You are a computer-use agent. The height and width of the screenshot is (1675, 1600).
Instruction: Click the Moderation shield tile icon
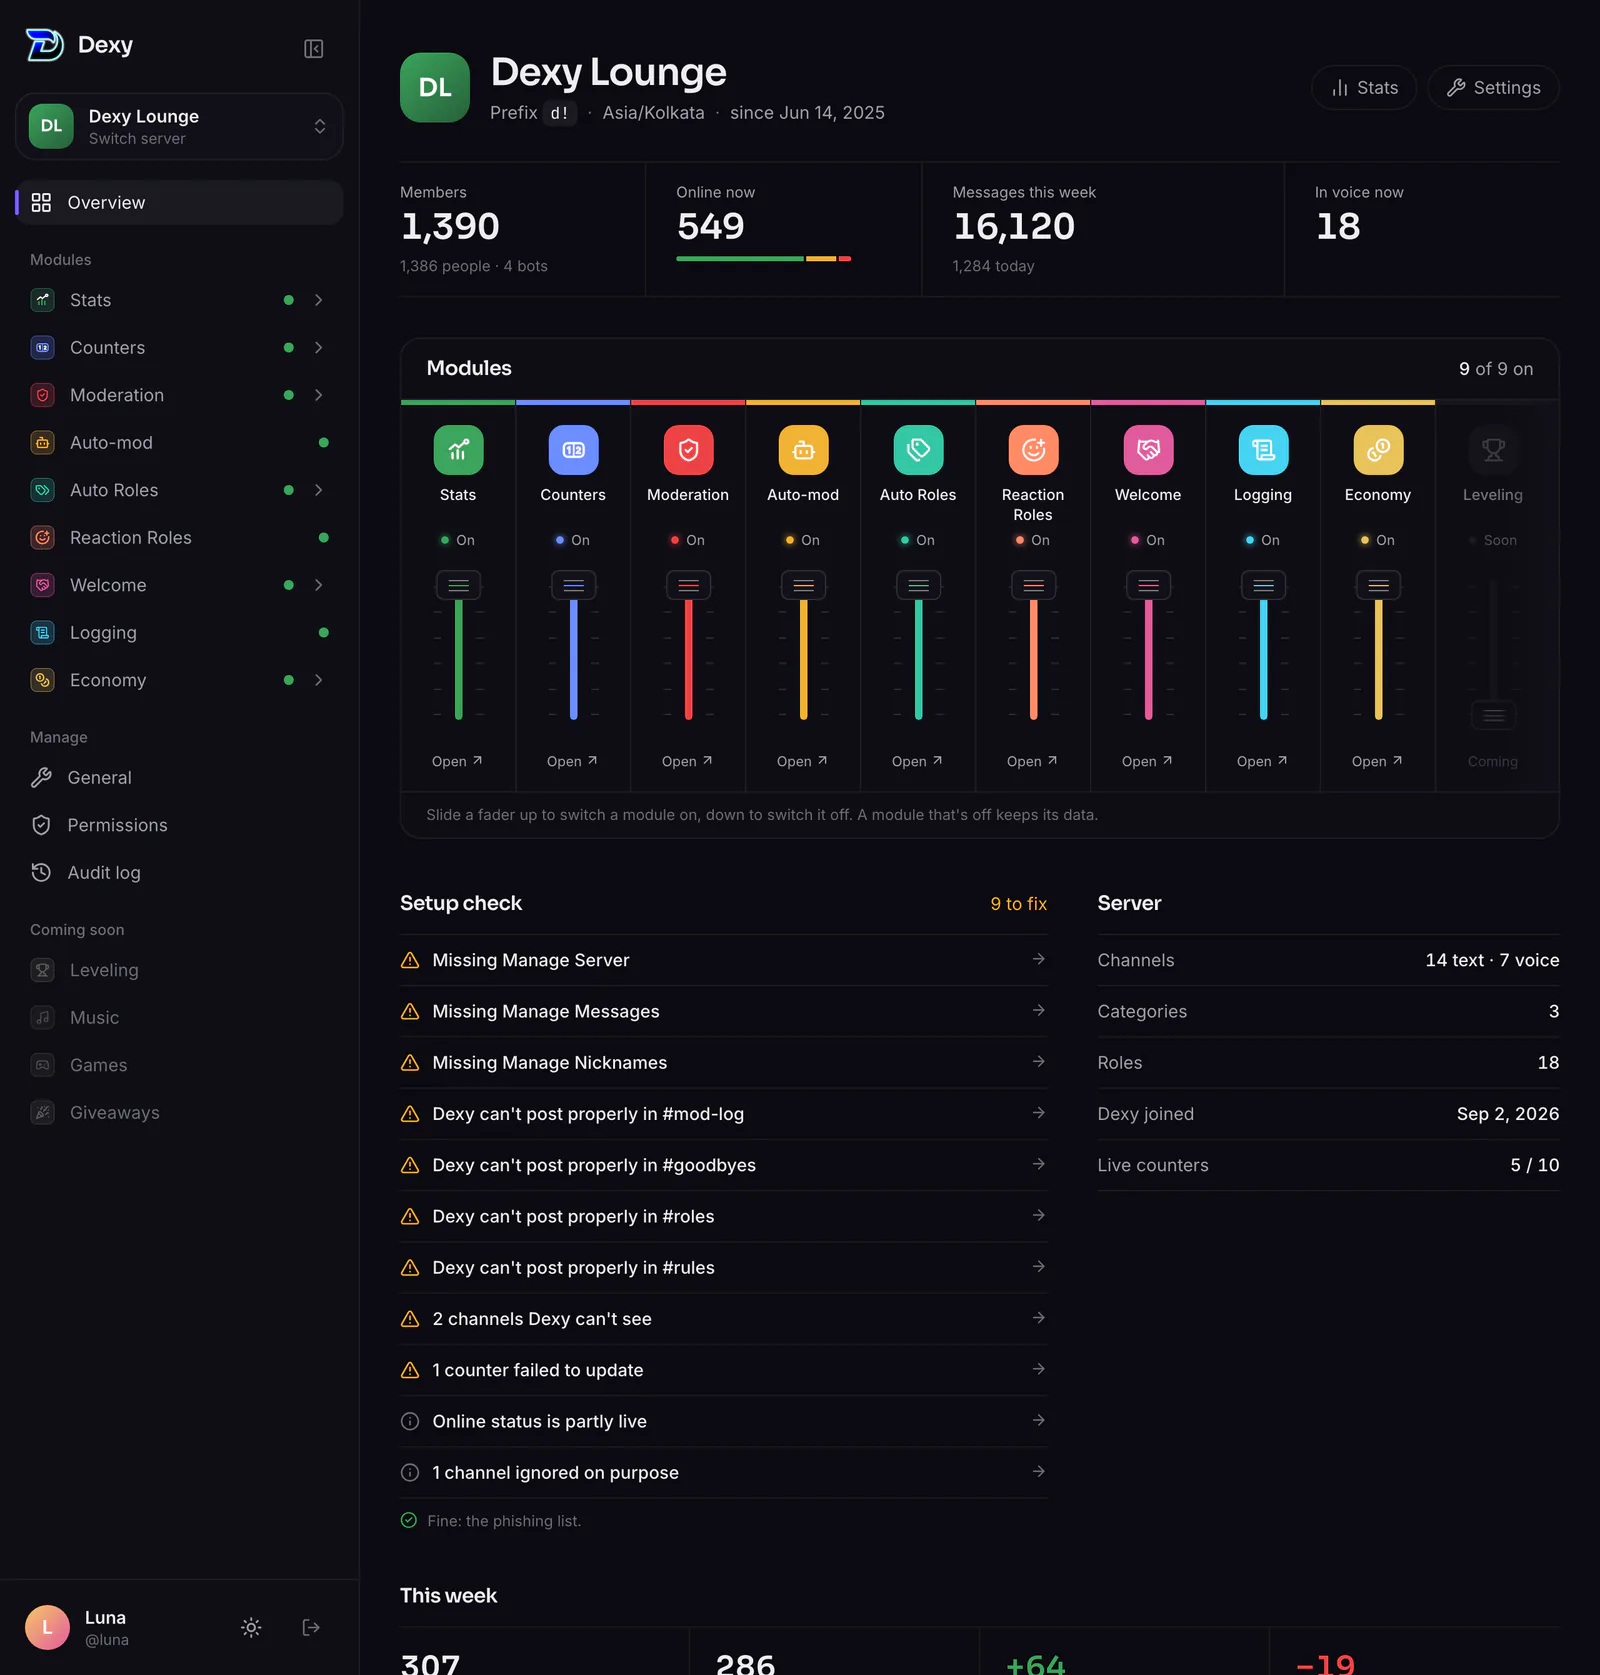point(688,450)
